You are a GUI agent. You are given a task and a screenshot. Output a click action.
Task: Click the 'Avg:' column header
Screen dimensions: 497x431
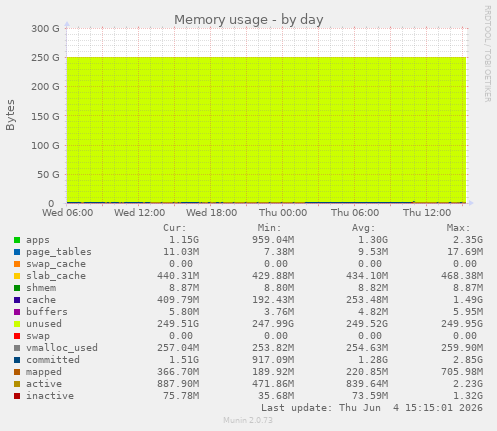click(x=364, y=228)
